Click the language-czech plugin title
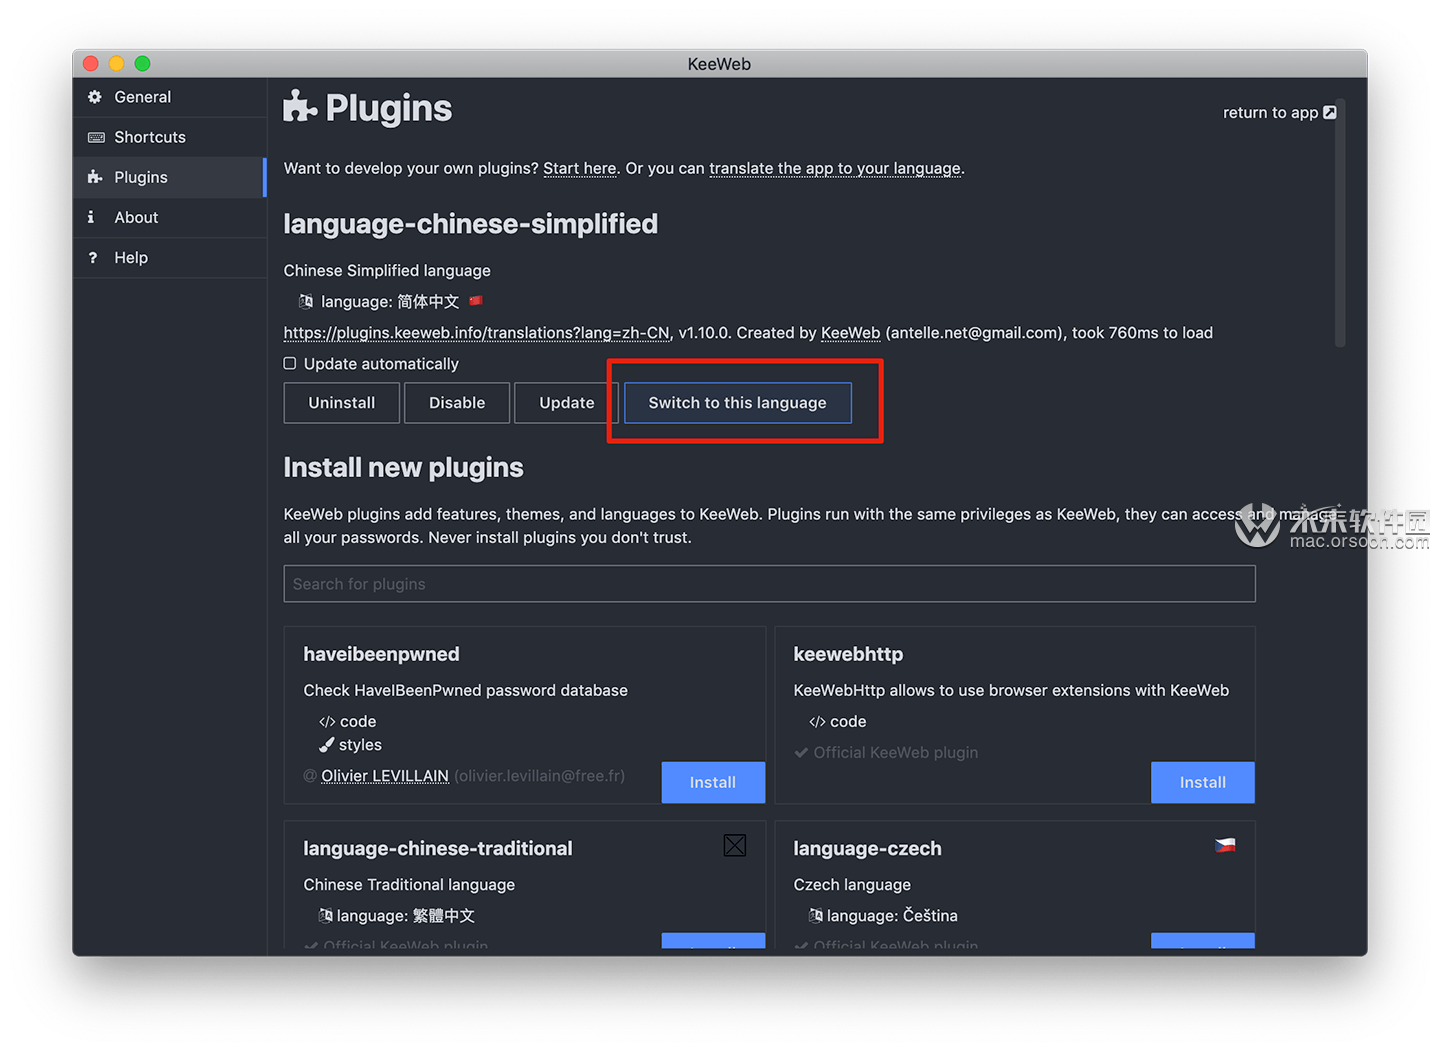1440x1052 pixels. click(x=867, y=848)
